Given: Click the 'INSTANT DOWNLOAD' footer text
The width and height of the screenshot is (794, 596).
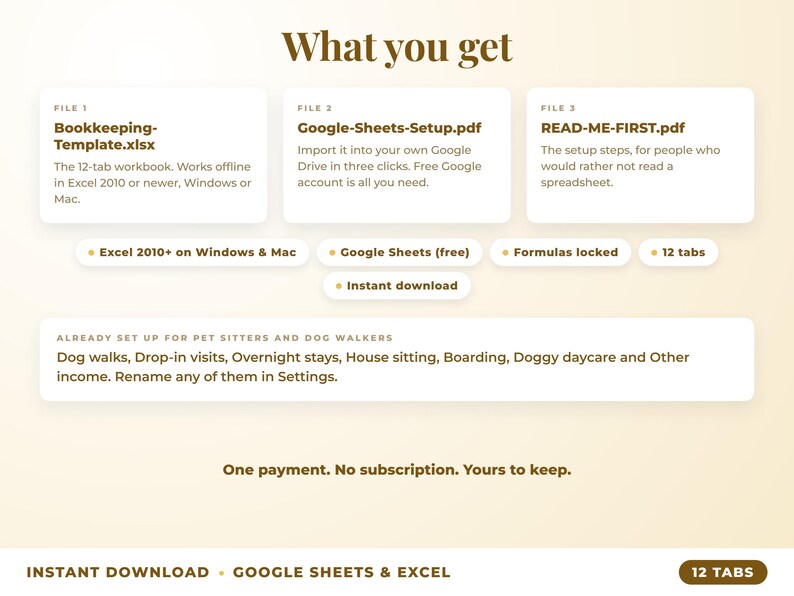Looking at the screenshot, I should [118, 572].
